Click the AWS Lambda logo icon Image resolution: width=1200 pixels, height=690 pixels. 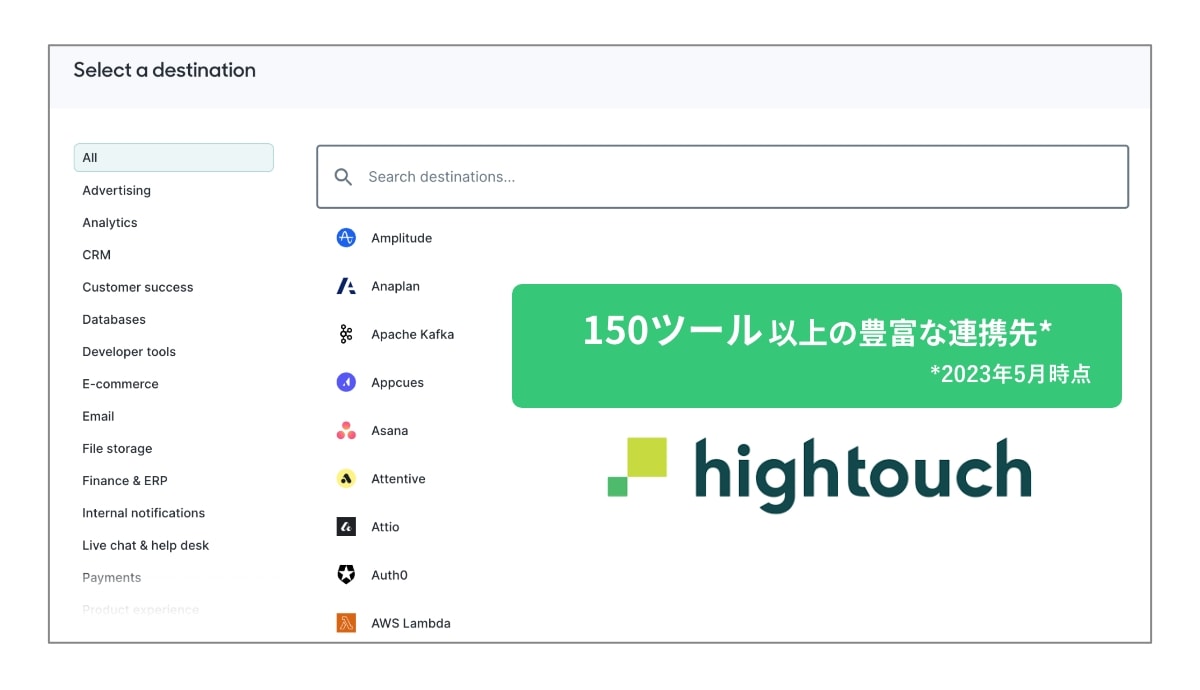click(x=346, y=623)
